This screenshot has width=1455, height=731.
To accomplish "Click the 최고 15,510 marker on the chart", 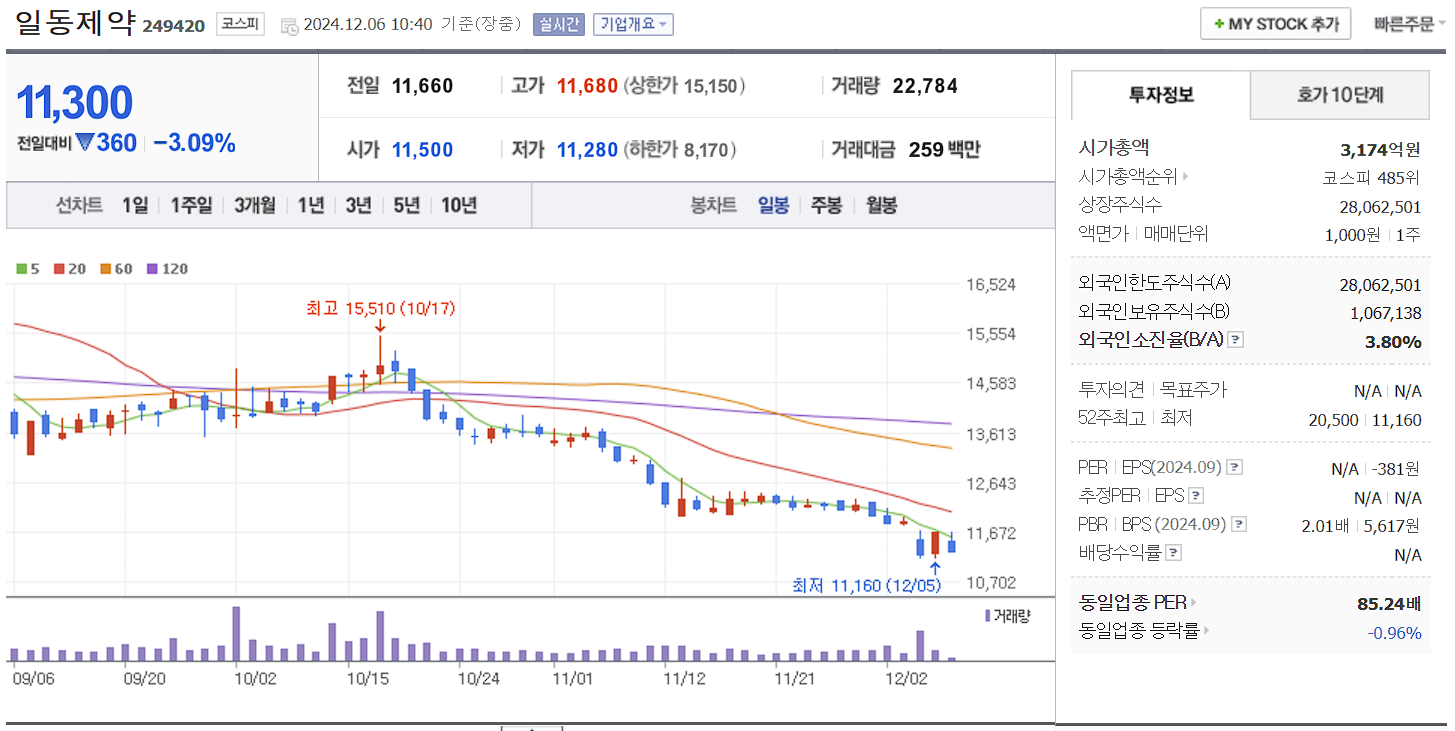I will pos(378,309).
